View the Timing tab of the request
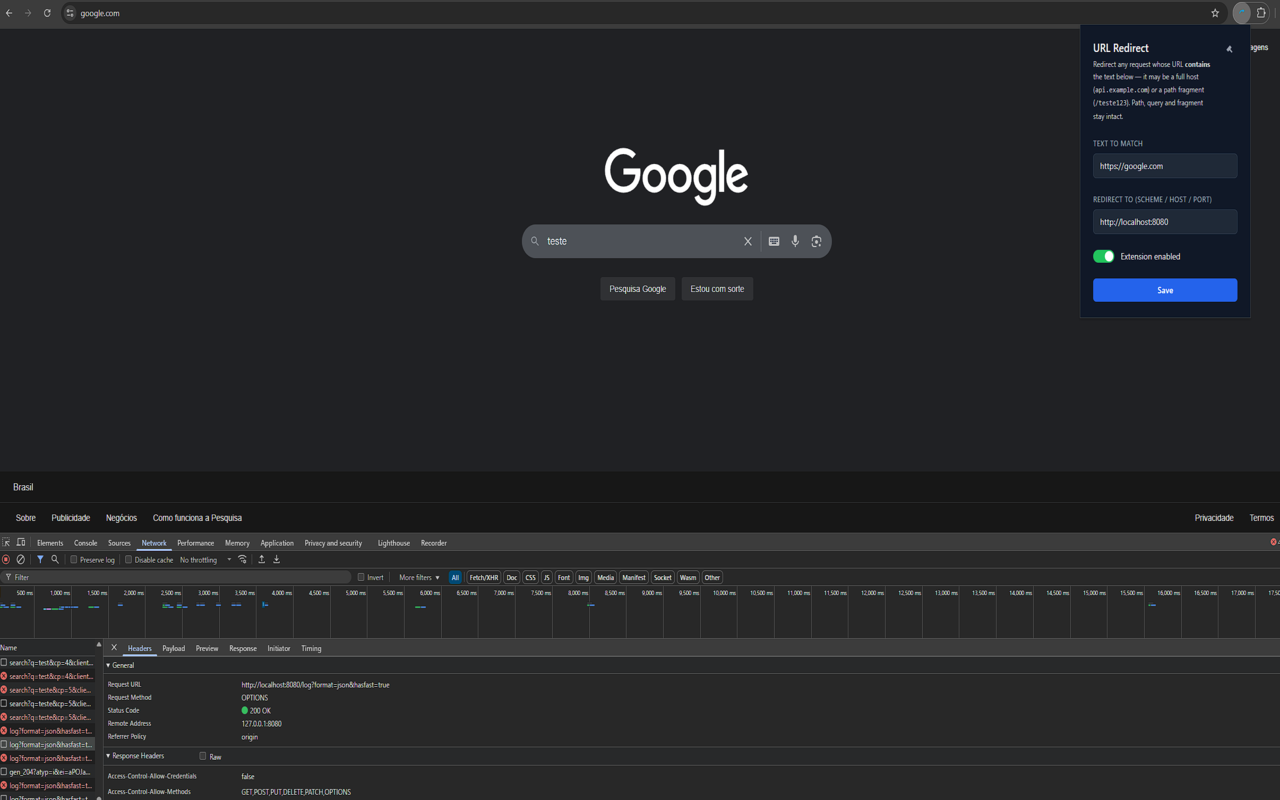The image size is (1280, 800). (311, 649)
